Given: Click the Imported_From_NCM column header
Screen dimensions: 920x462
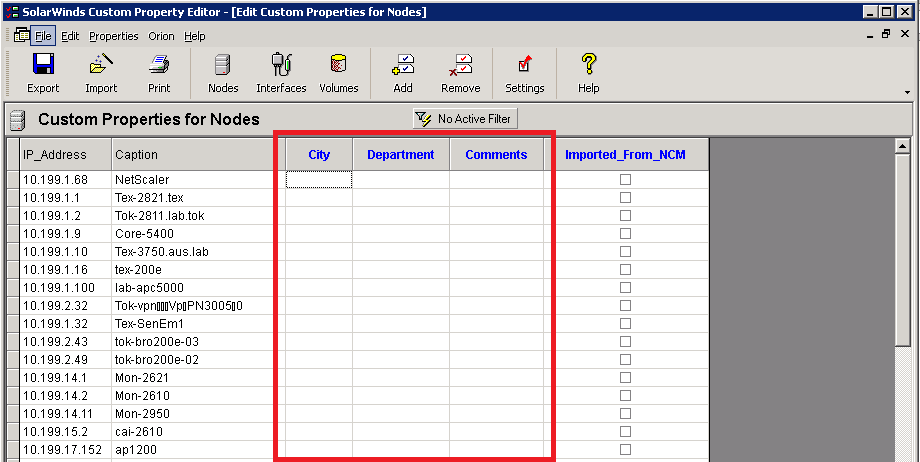Looking at the screenshot, I should pos(625,154).
